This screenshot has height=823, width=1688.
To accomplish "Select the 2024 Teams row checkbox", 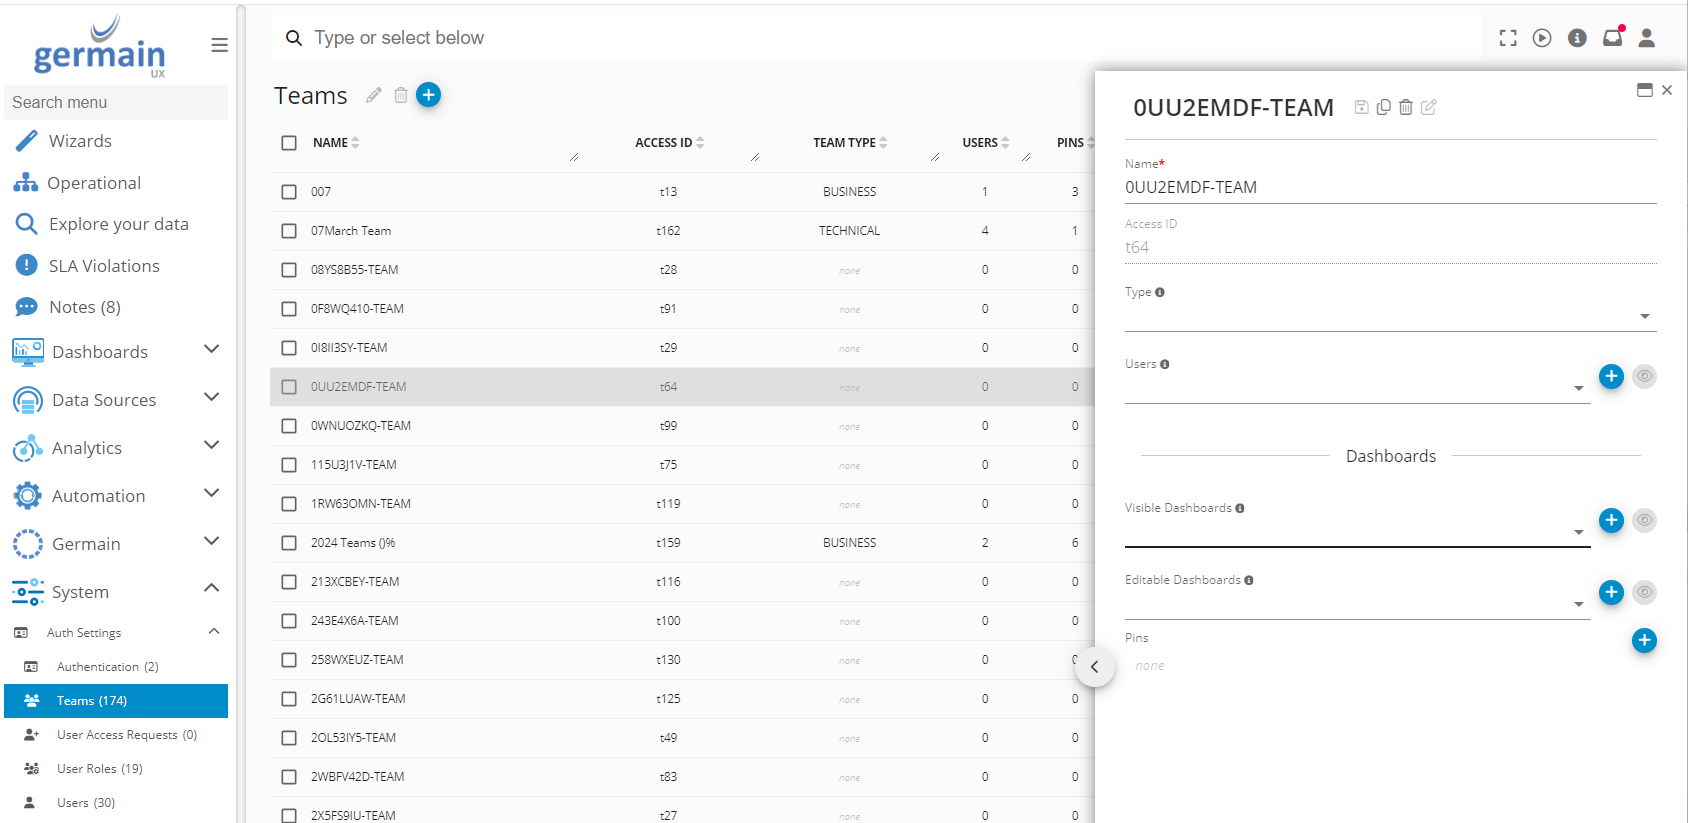I will click(289, 543).
